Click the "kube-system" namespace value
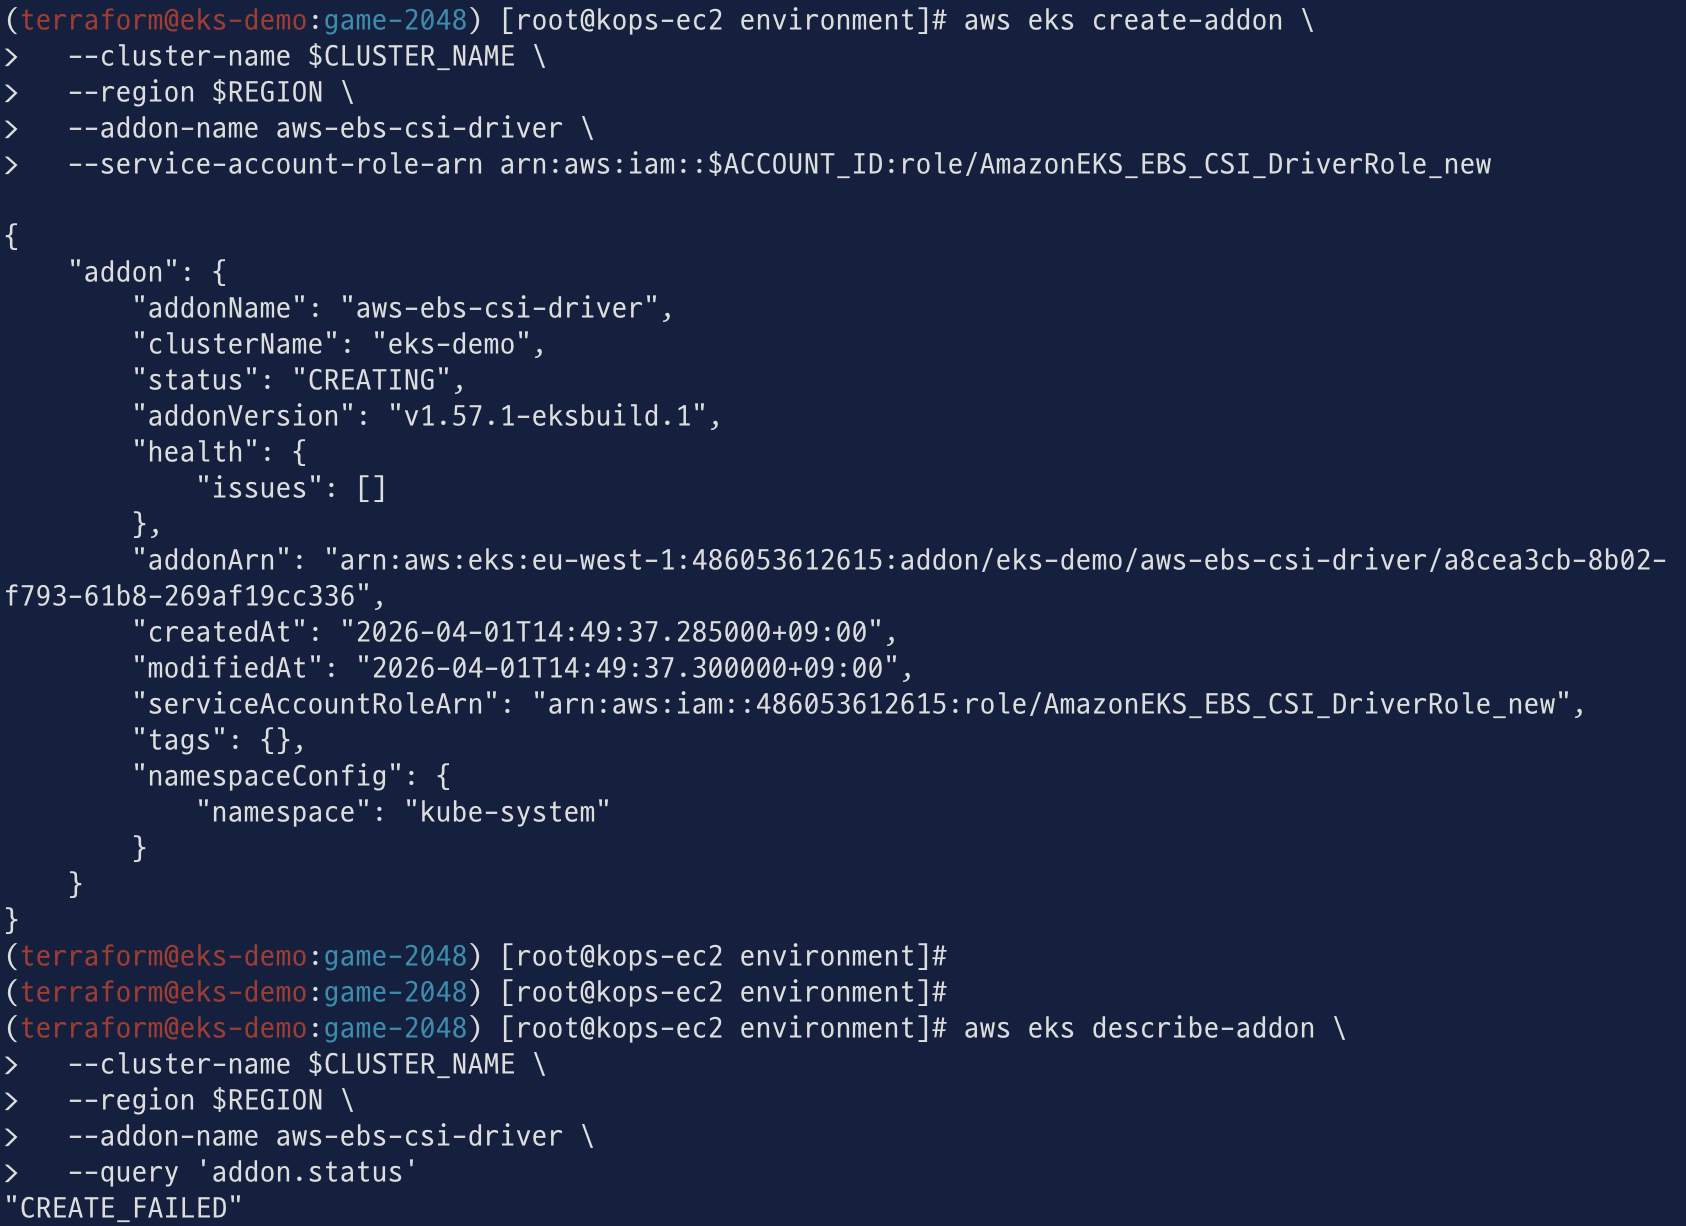This screenshot has height=1226, width=1686. pos(507,812)
